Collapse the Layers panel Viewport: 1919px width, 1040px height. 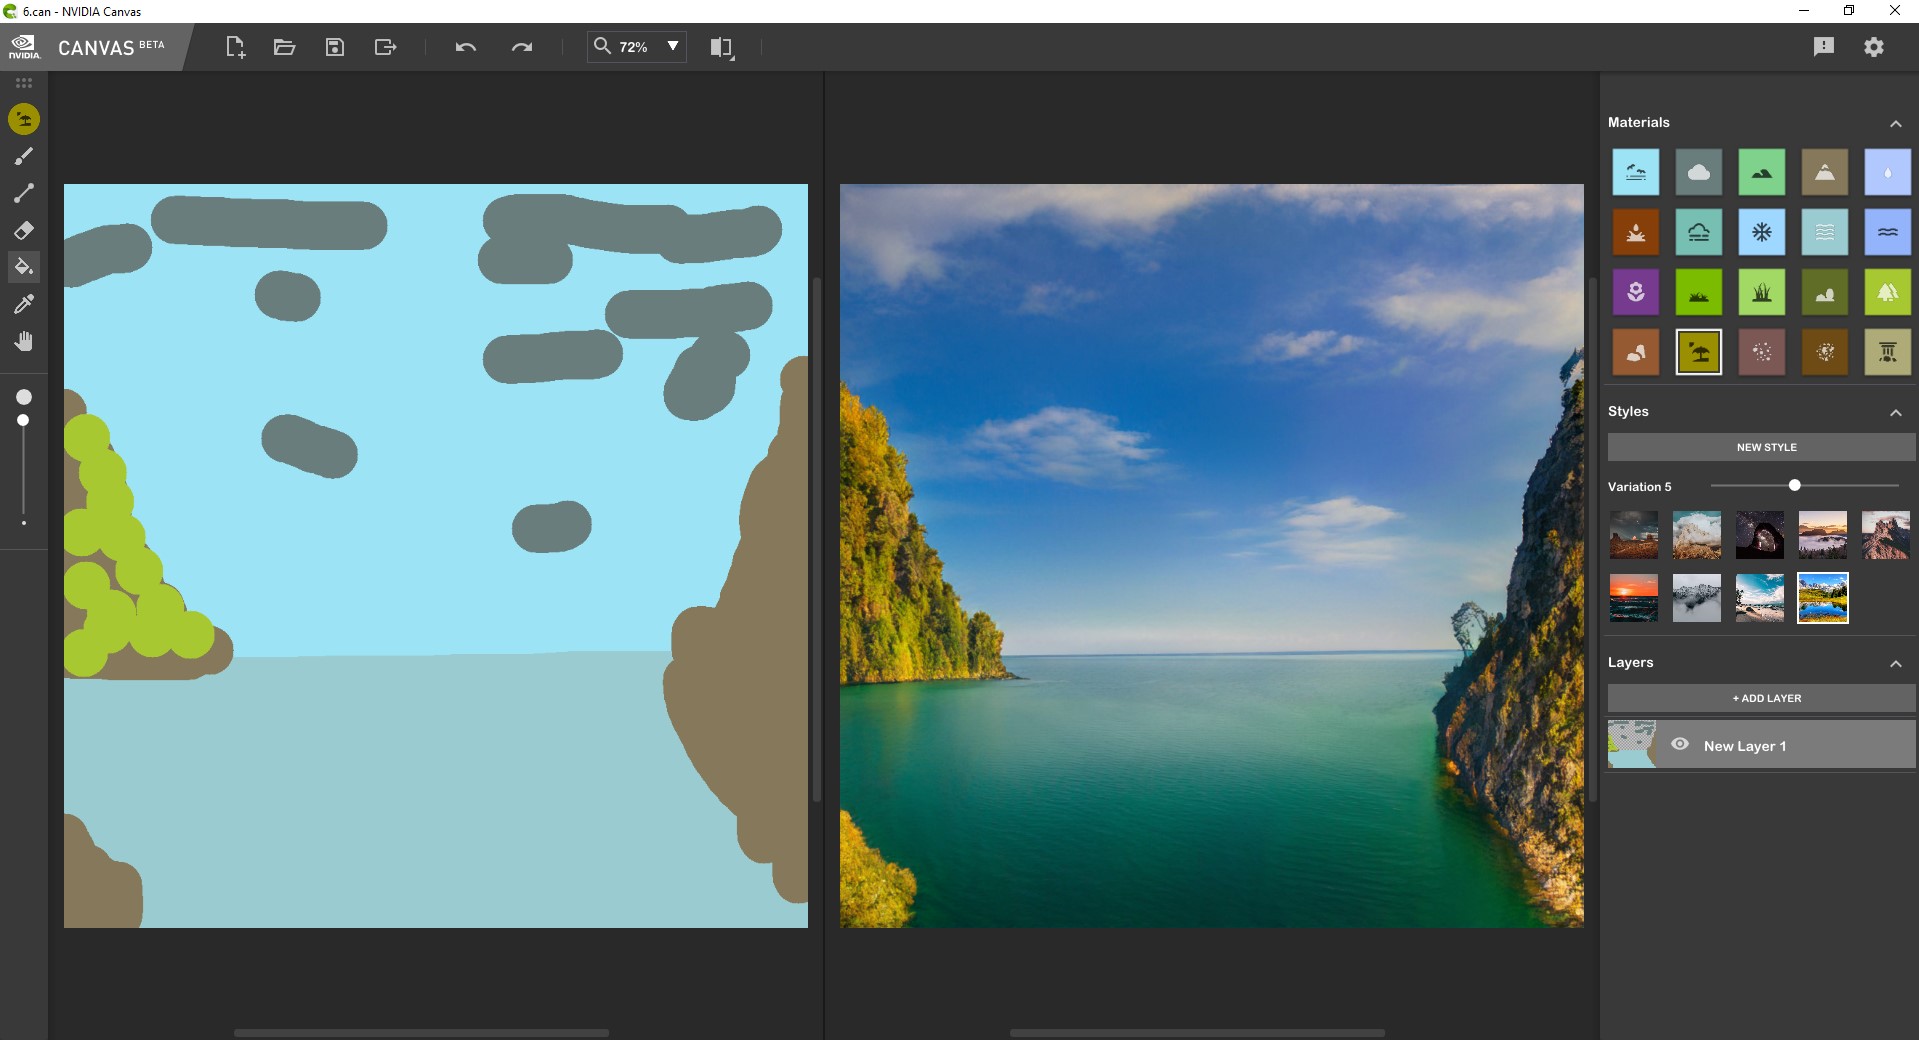pyautogui.click(x=1895, y=663)
